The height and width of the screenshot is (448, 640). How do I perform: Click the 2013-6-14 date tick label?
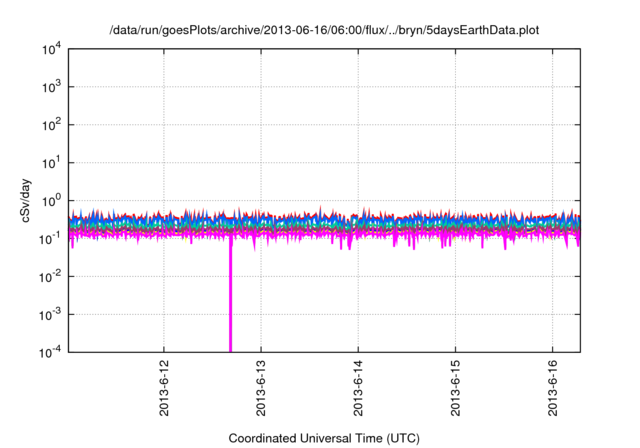[x=358, y=388]
